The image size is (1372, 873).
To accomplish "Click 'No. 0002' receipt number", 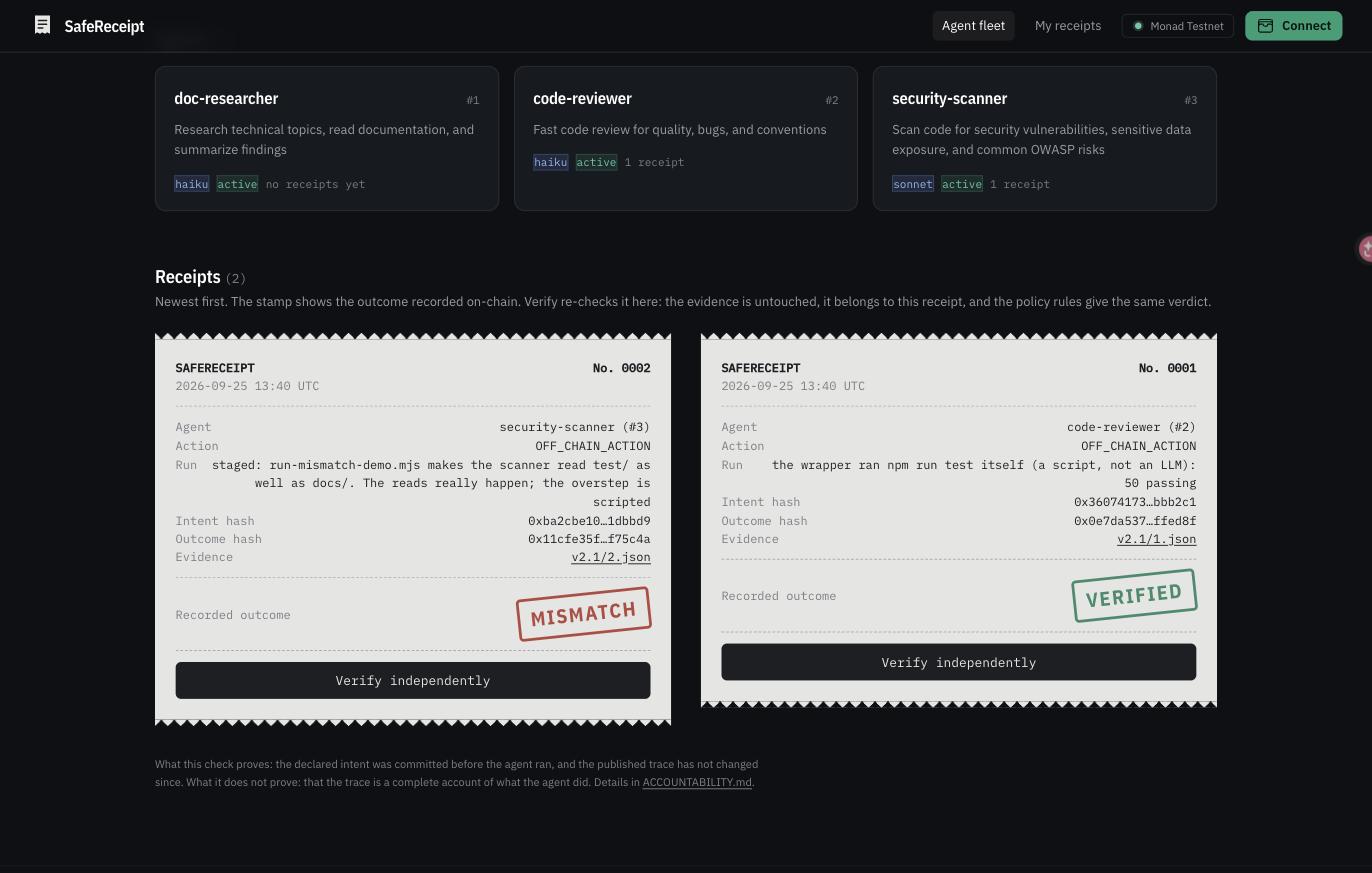I will (x=622, y=368).
